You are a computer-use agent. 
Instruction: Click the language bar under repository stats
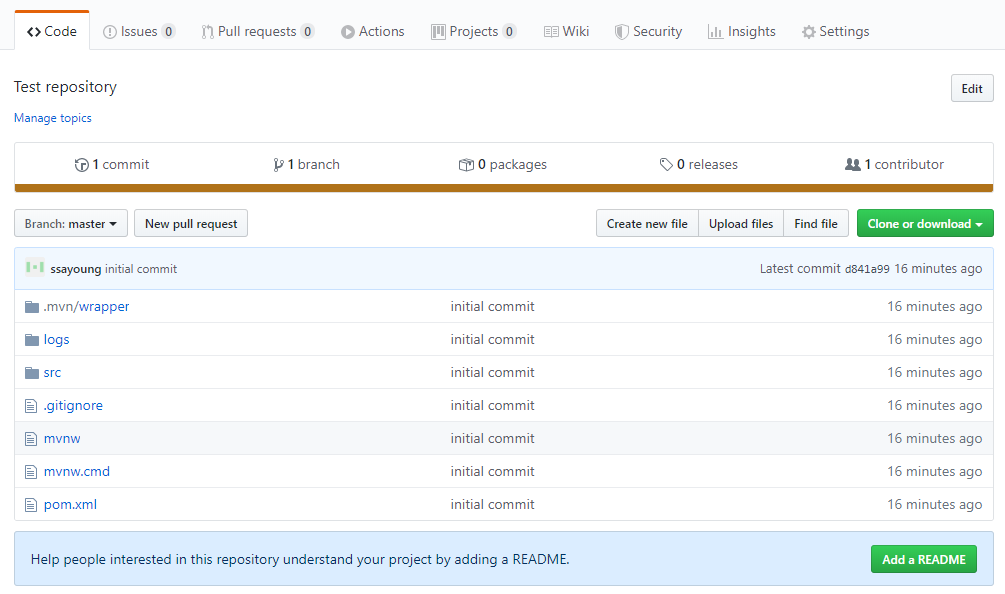504,188
